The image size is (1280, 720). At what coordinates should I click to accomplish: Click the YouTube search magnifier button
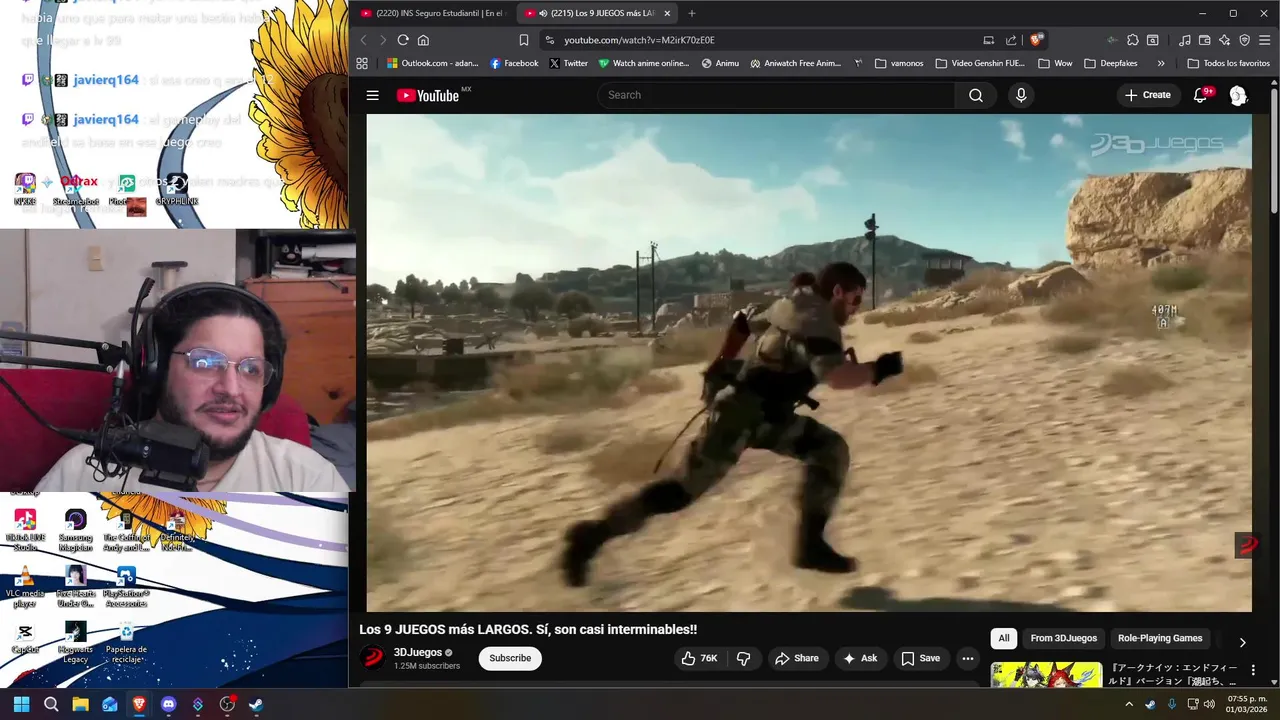pos(976,95)
